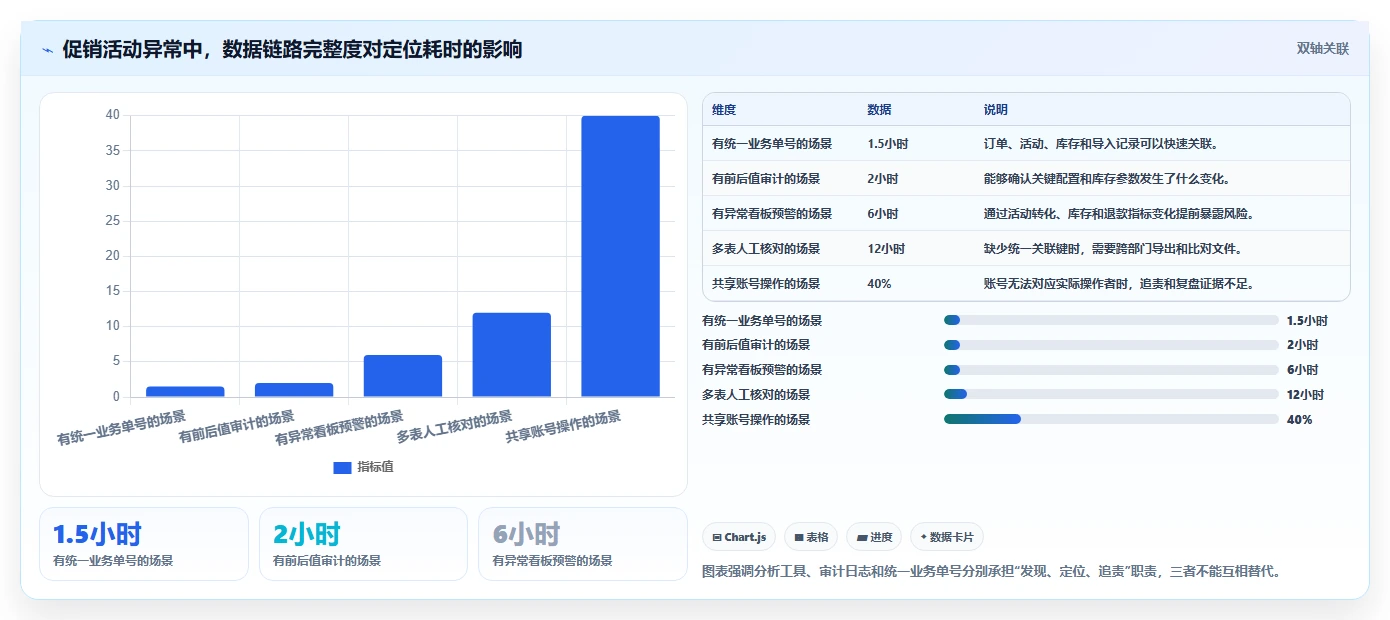Viewport: 1390px width, 620px height.
Task: Click the 40% value beside its progress bar
Action: (1299, 420)
